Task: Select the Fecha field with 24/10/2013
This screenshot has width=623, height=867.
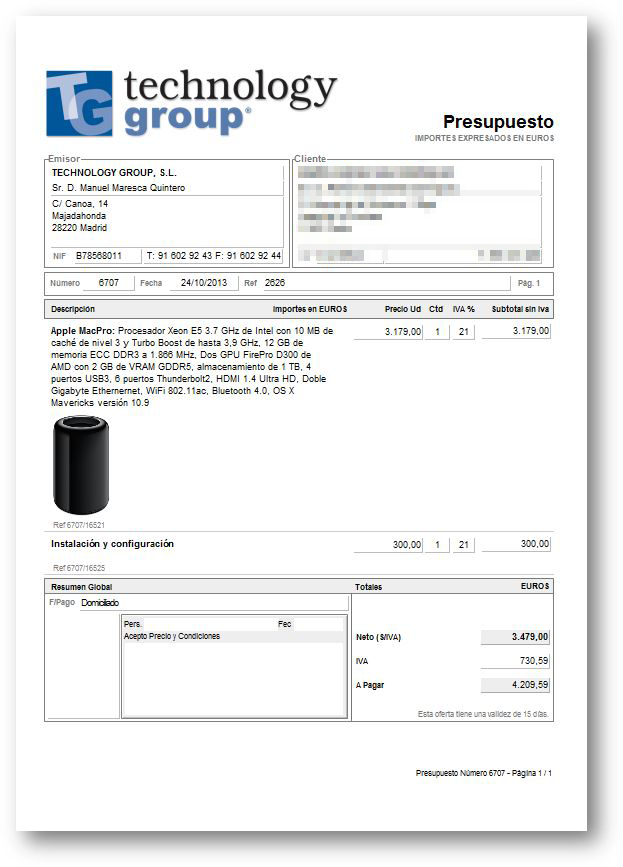Action: 204,283
